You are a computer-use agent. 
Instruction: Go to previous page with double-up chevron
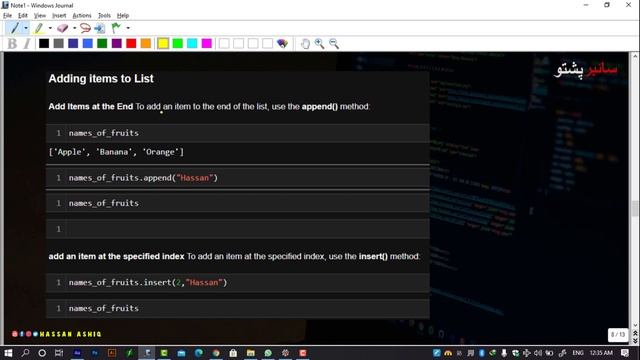(x=635, y=334)
